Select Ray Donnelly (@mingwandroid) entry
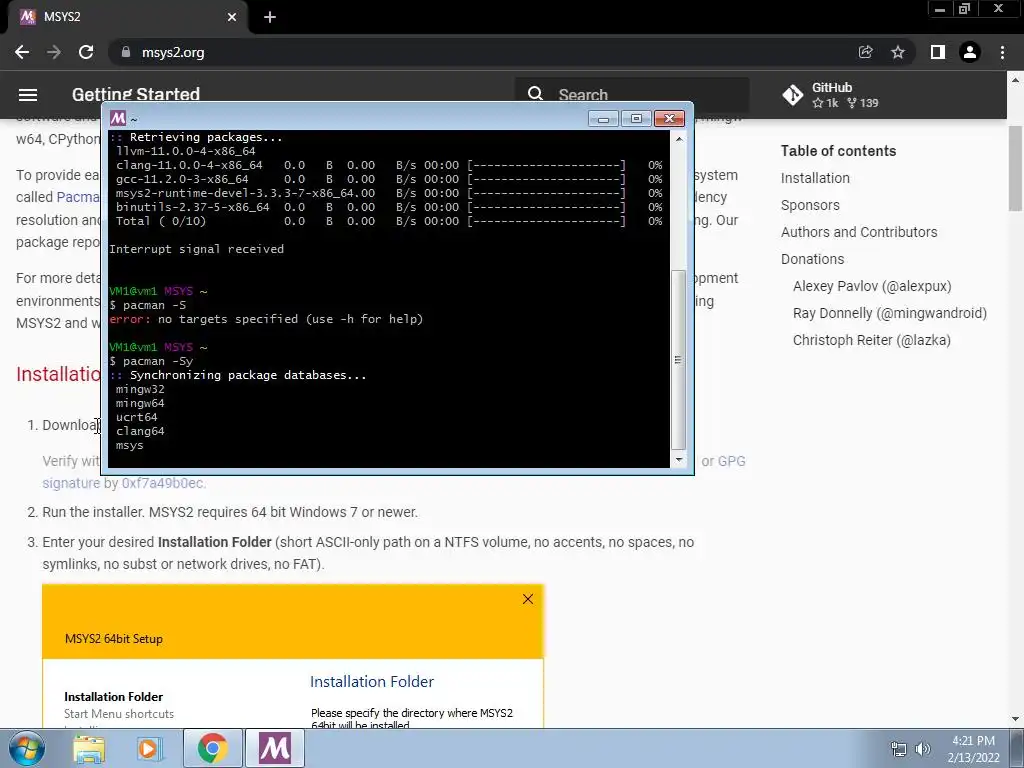This screenshot has width=1024, height=768. (889, 313)
